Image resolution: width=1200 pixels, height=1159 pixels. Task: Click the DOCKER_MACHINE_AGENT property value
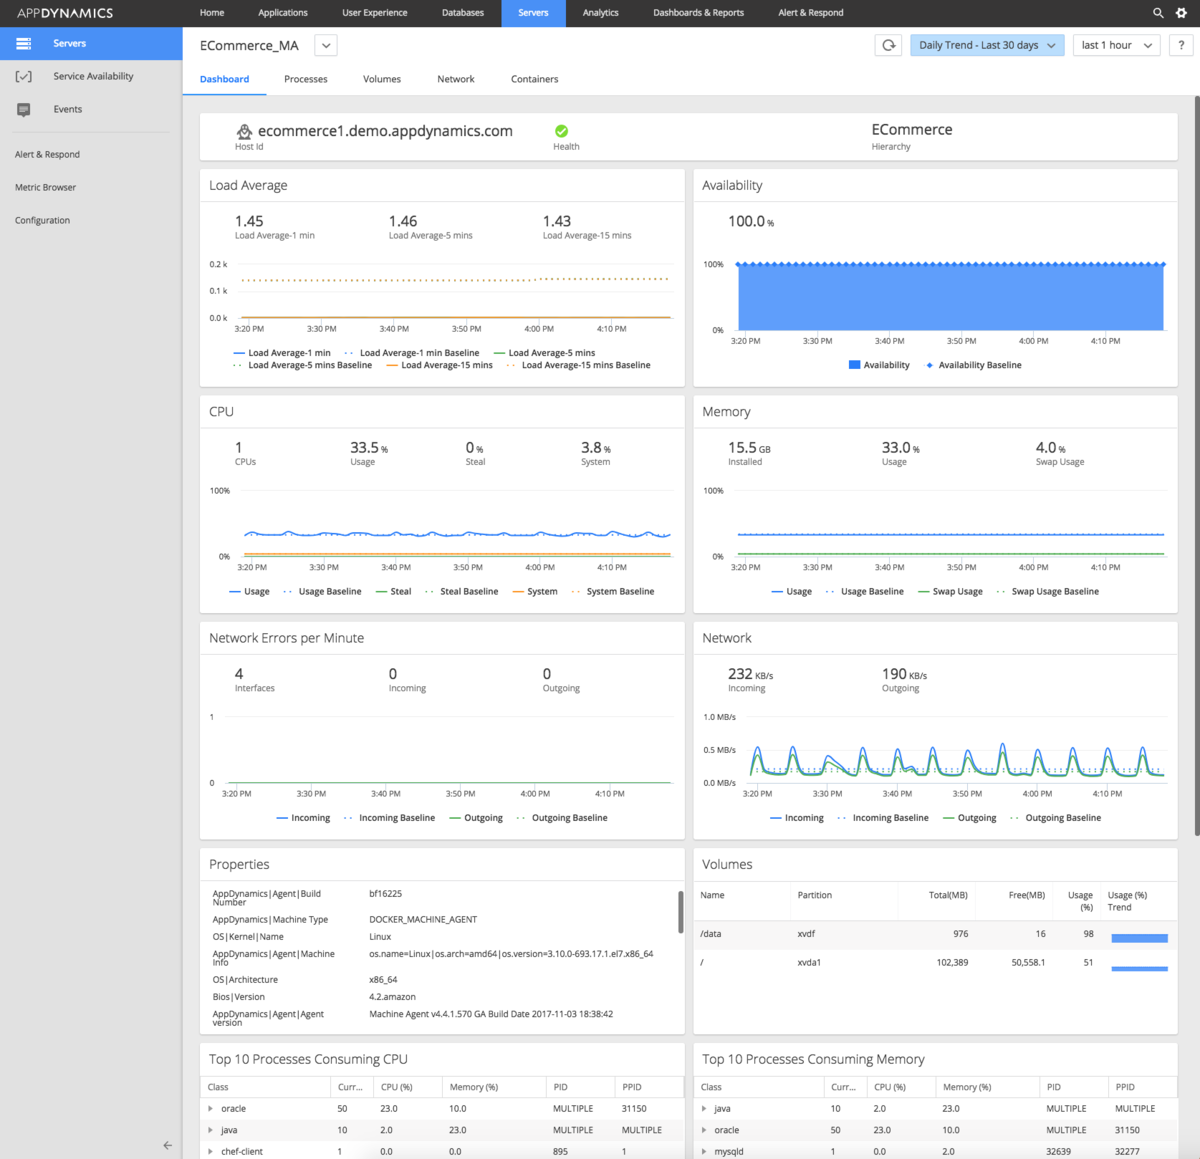coord(423,919)
